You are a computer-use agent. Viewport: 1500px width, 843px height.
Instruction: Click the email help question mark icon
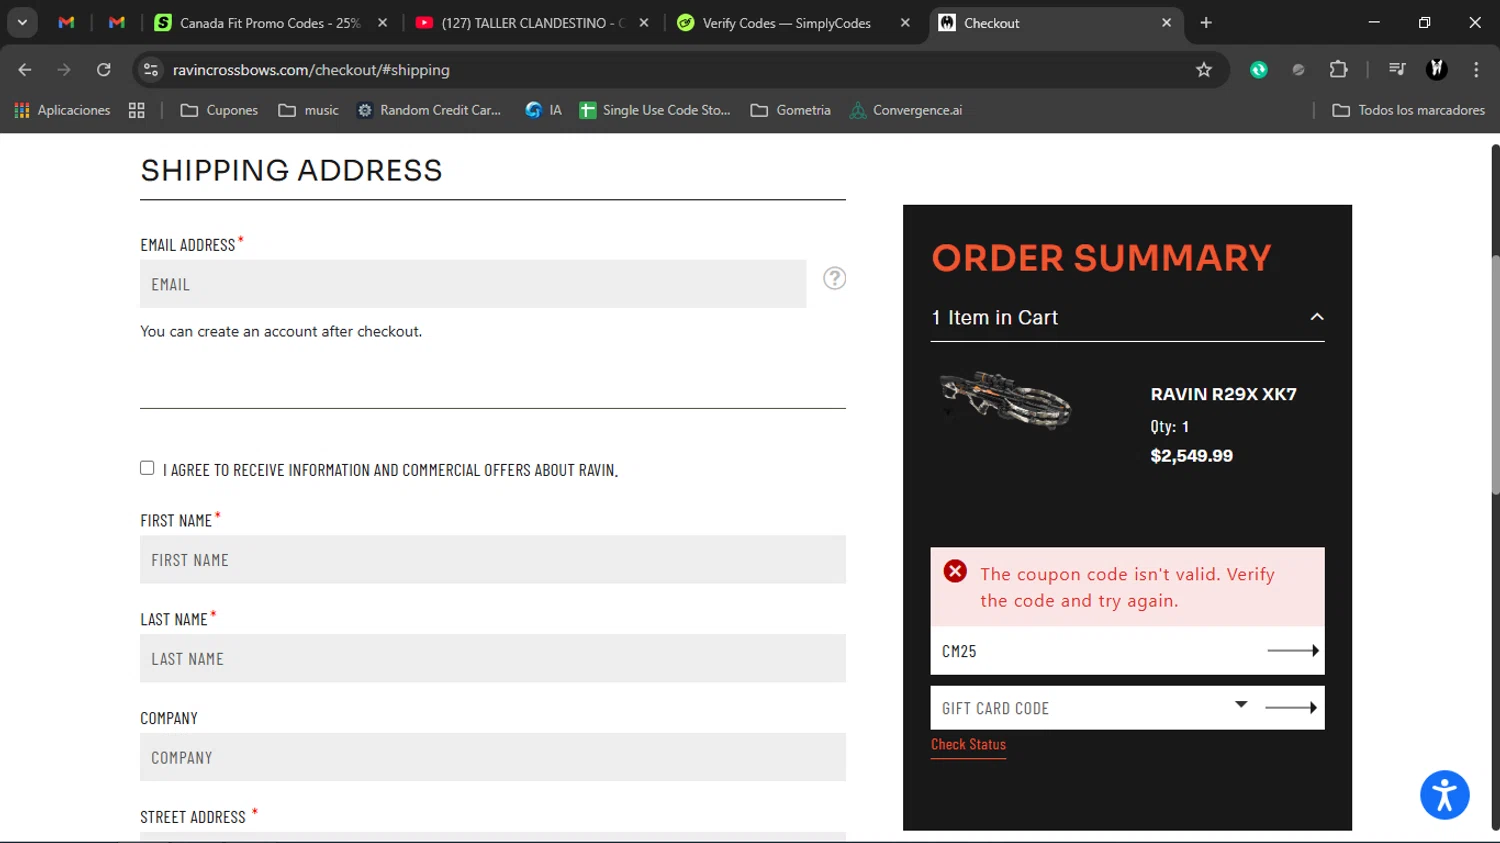point(835,278)
